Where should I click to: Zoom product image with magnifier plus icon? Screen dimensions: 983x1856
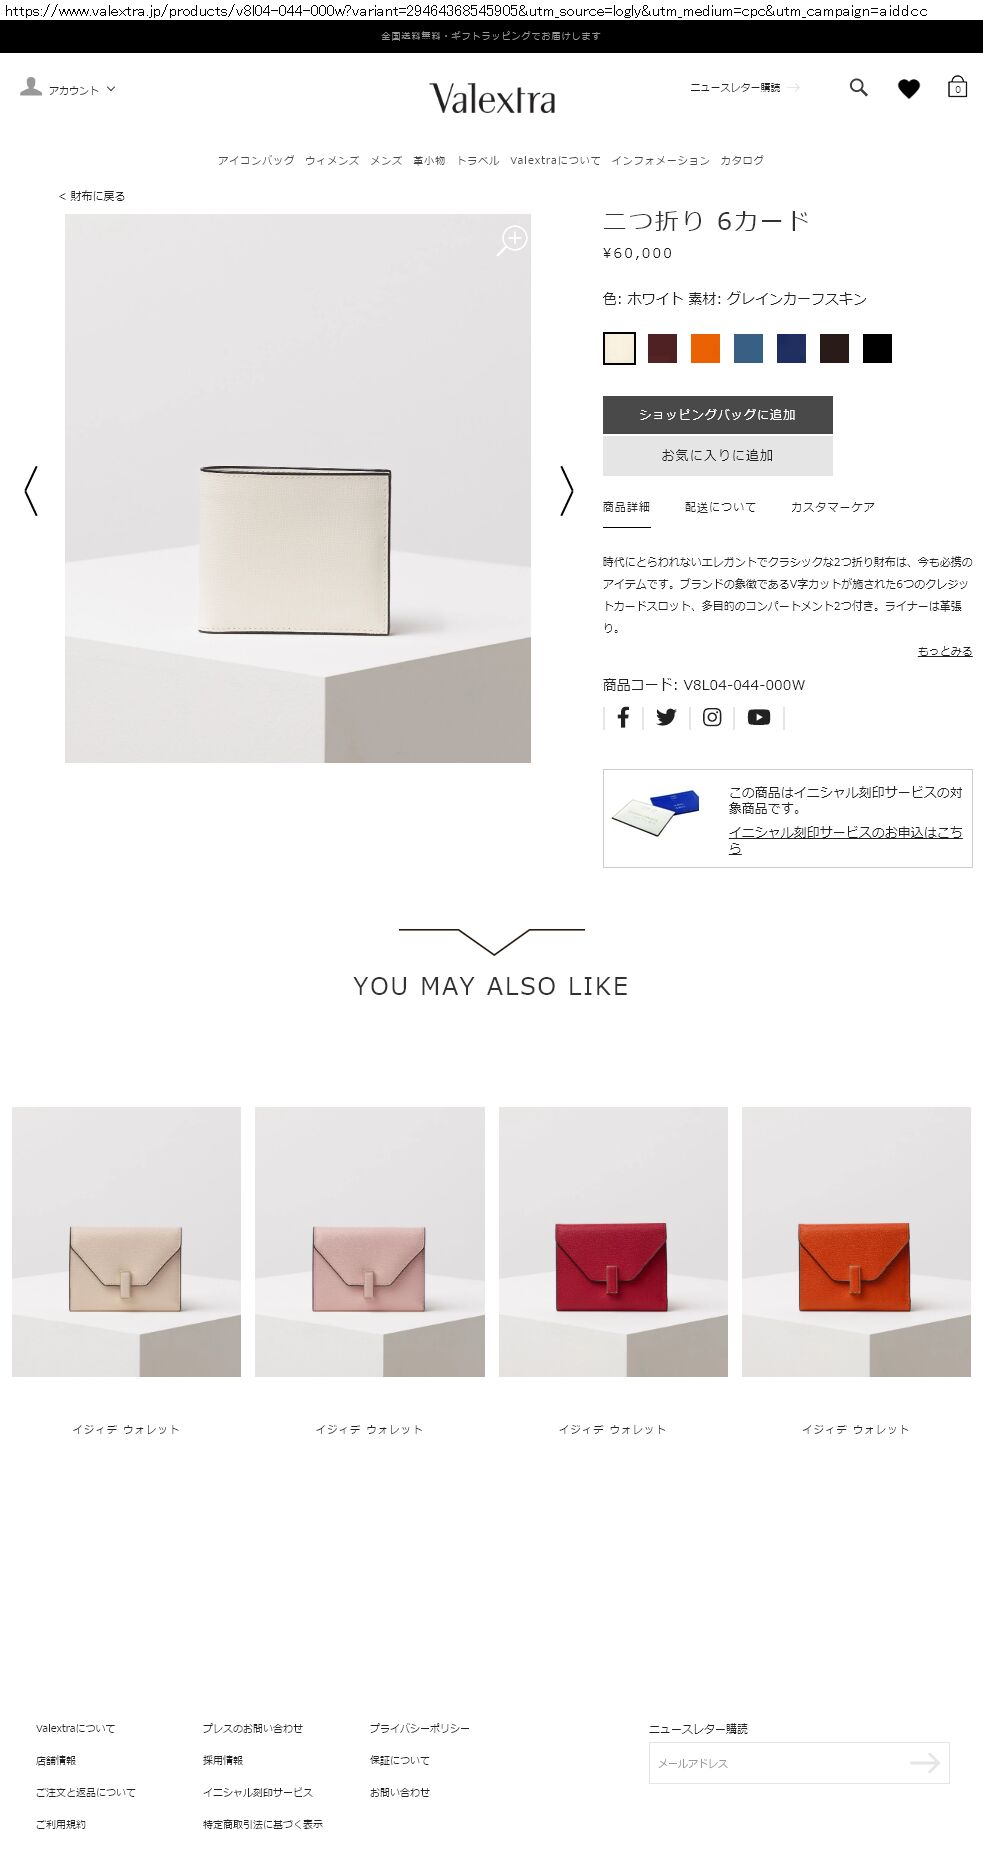point(512,240)
